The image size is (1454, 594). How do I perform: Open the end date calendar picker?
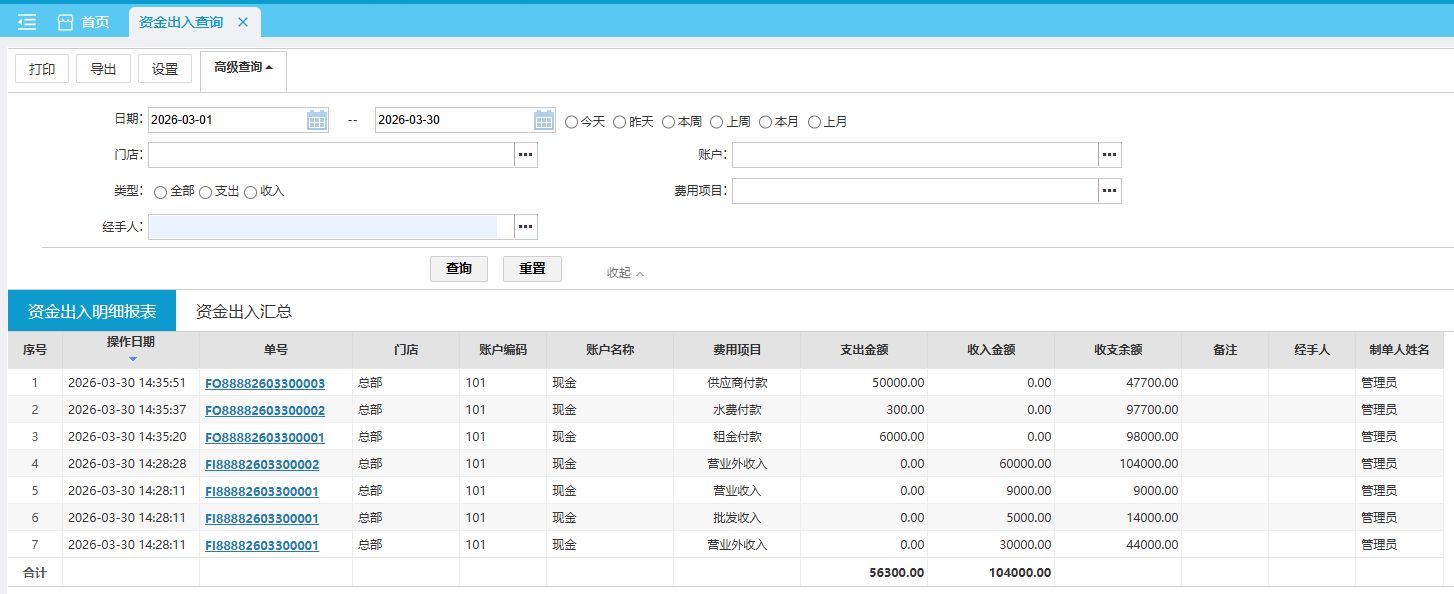pyautogui.click(x=544, y=120)
